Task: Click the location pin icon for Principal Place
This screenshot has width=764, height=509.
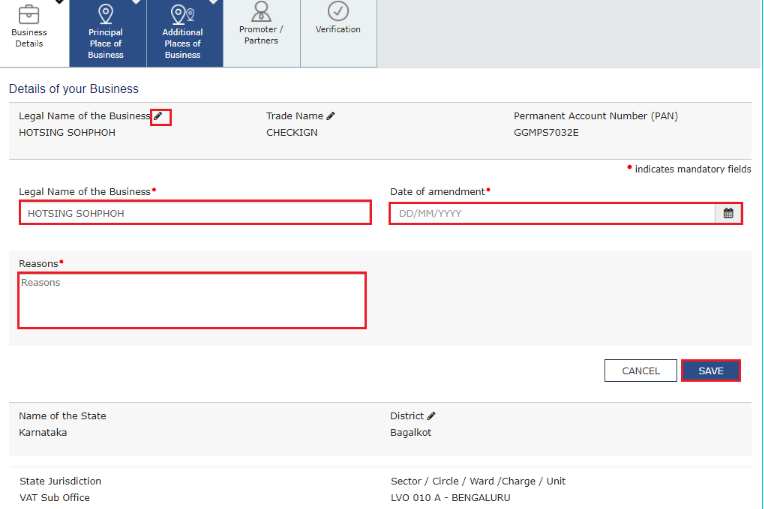Action: click(x=105, y=13)
